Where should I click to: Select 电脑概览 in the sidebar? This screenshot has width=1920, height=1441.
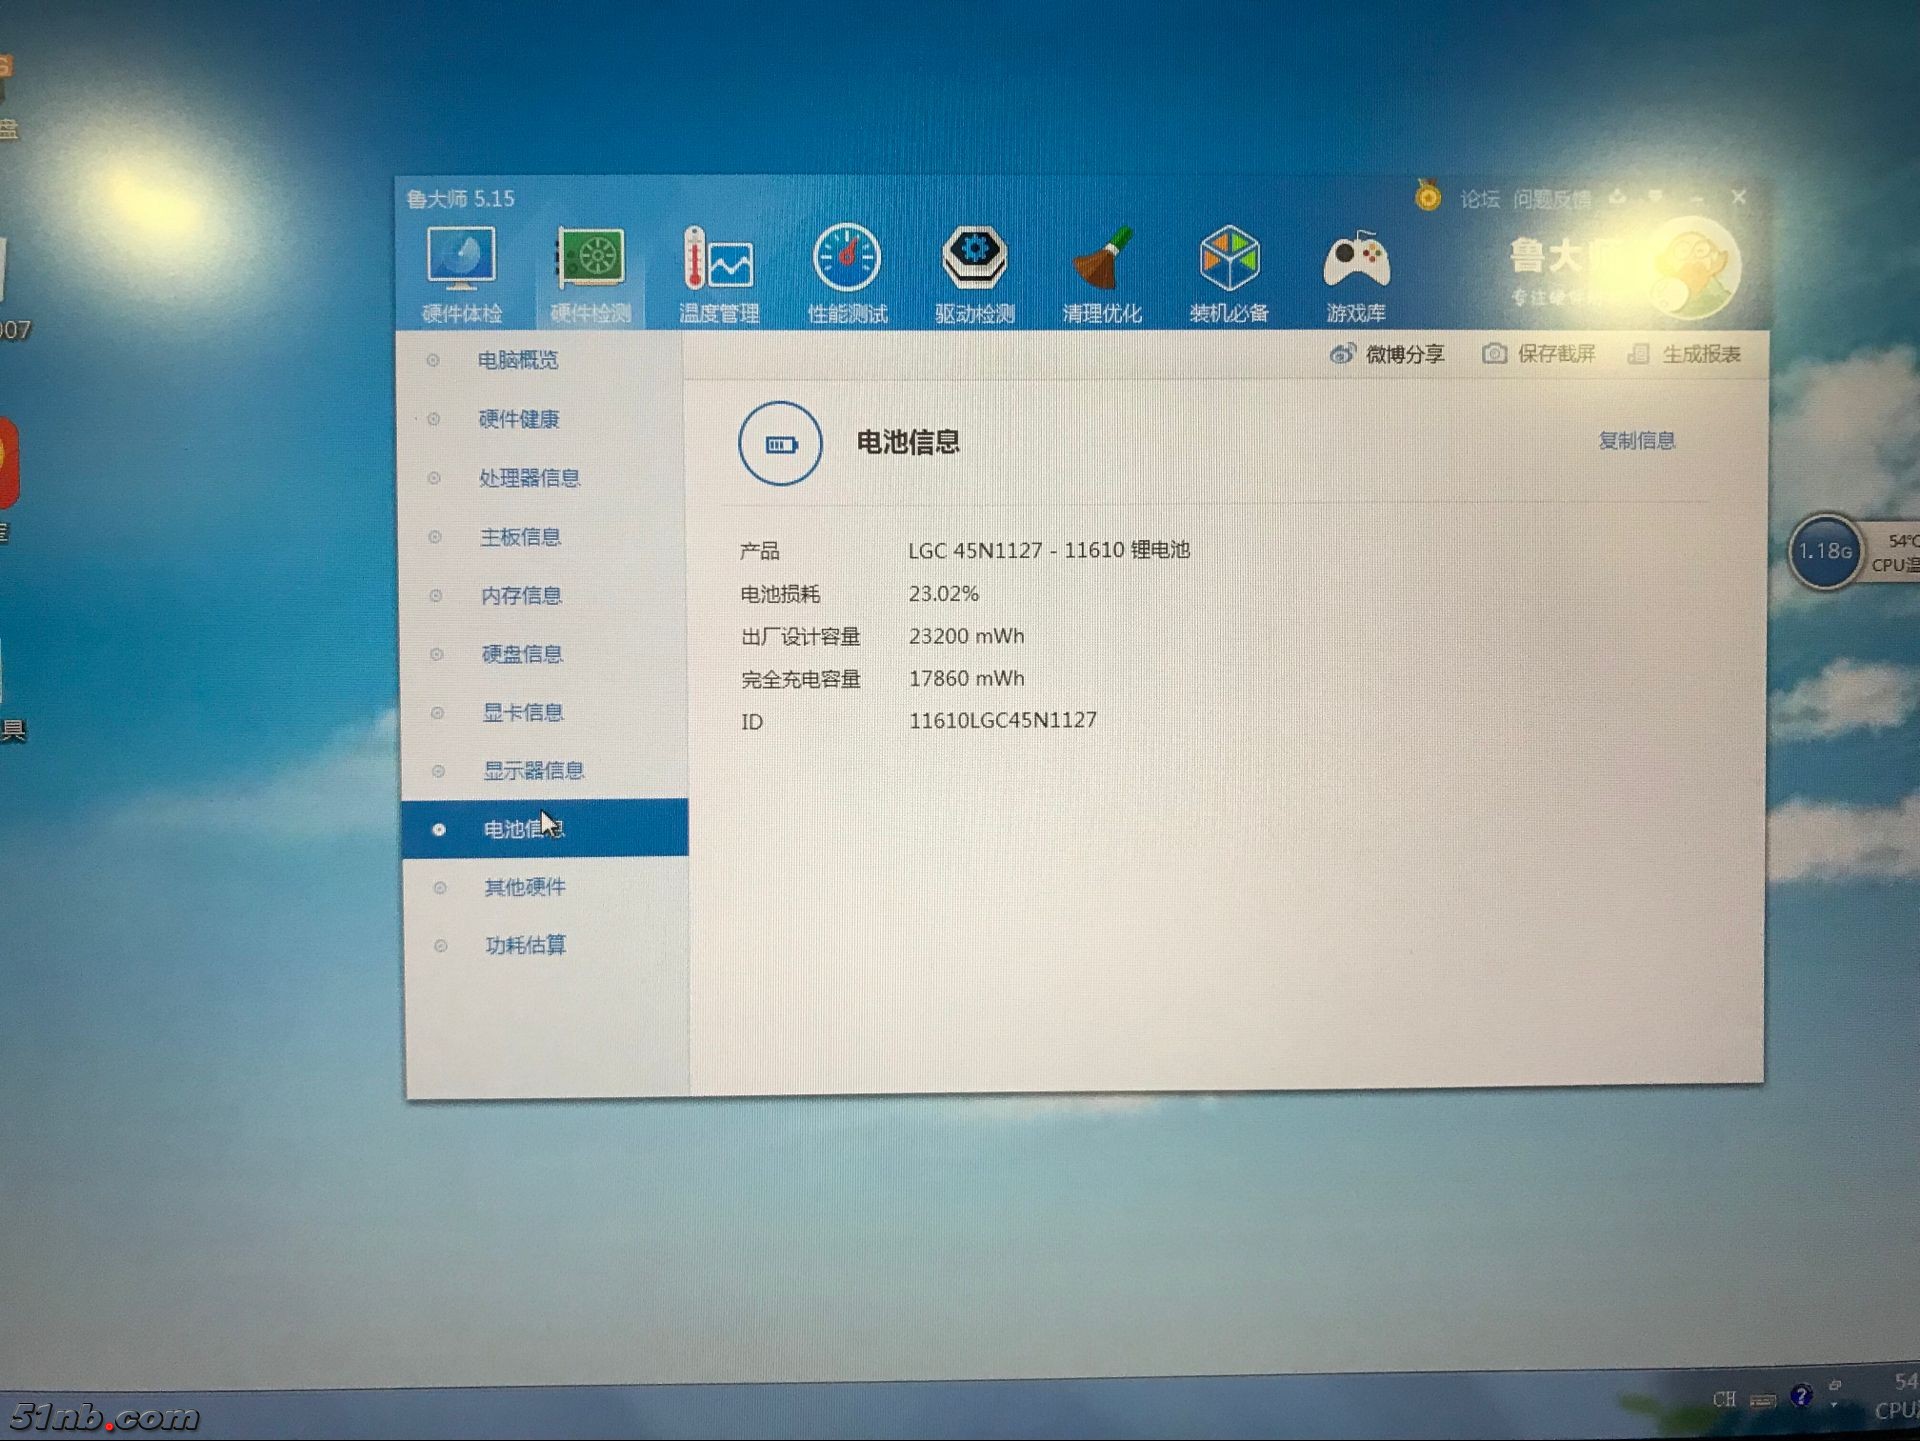(517, 360)
